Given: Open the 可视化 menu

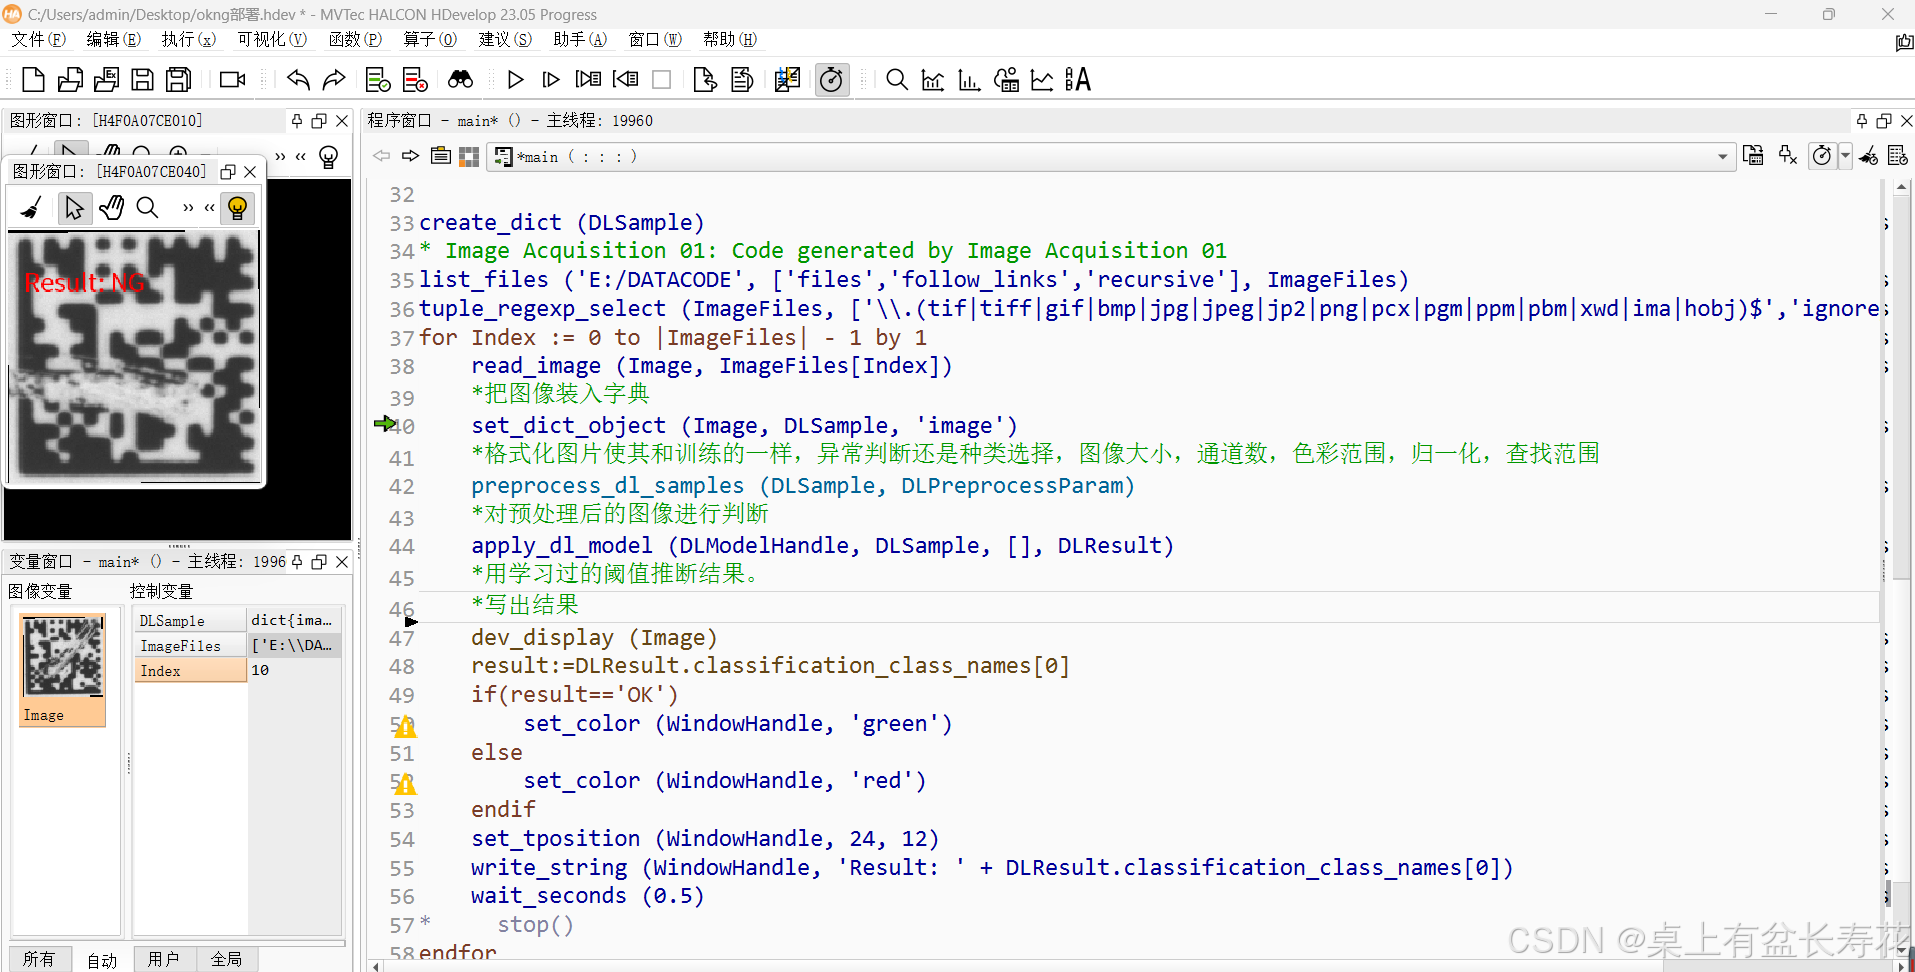Looking at the screenshot, I should pyautogui.click(x=271, y=40).
